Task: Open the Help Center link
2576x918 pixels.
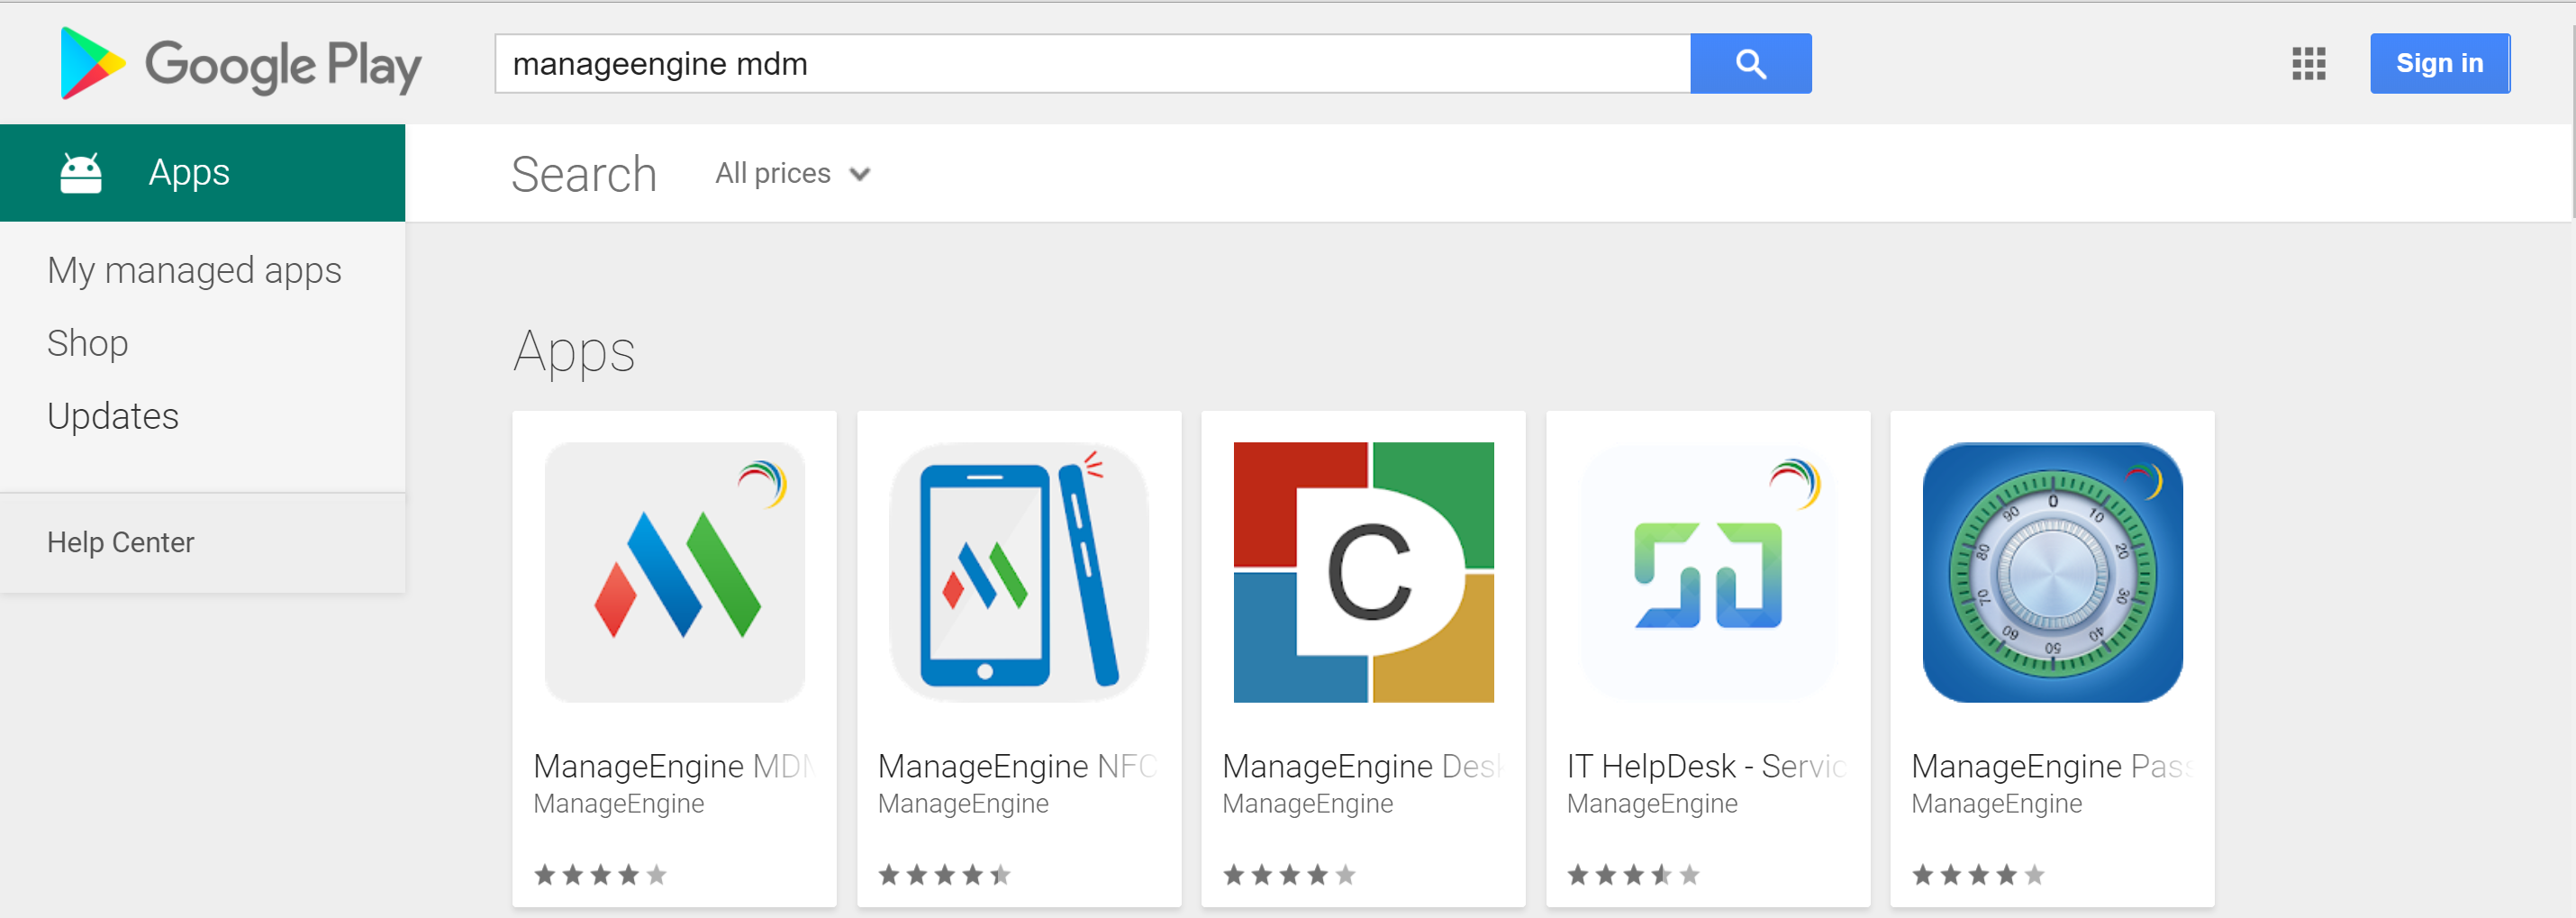Action: 120,542
